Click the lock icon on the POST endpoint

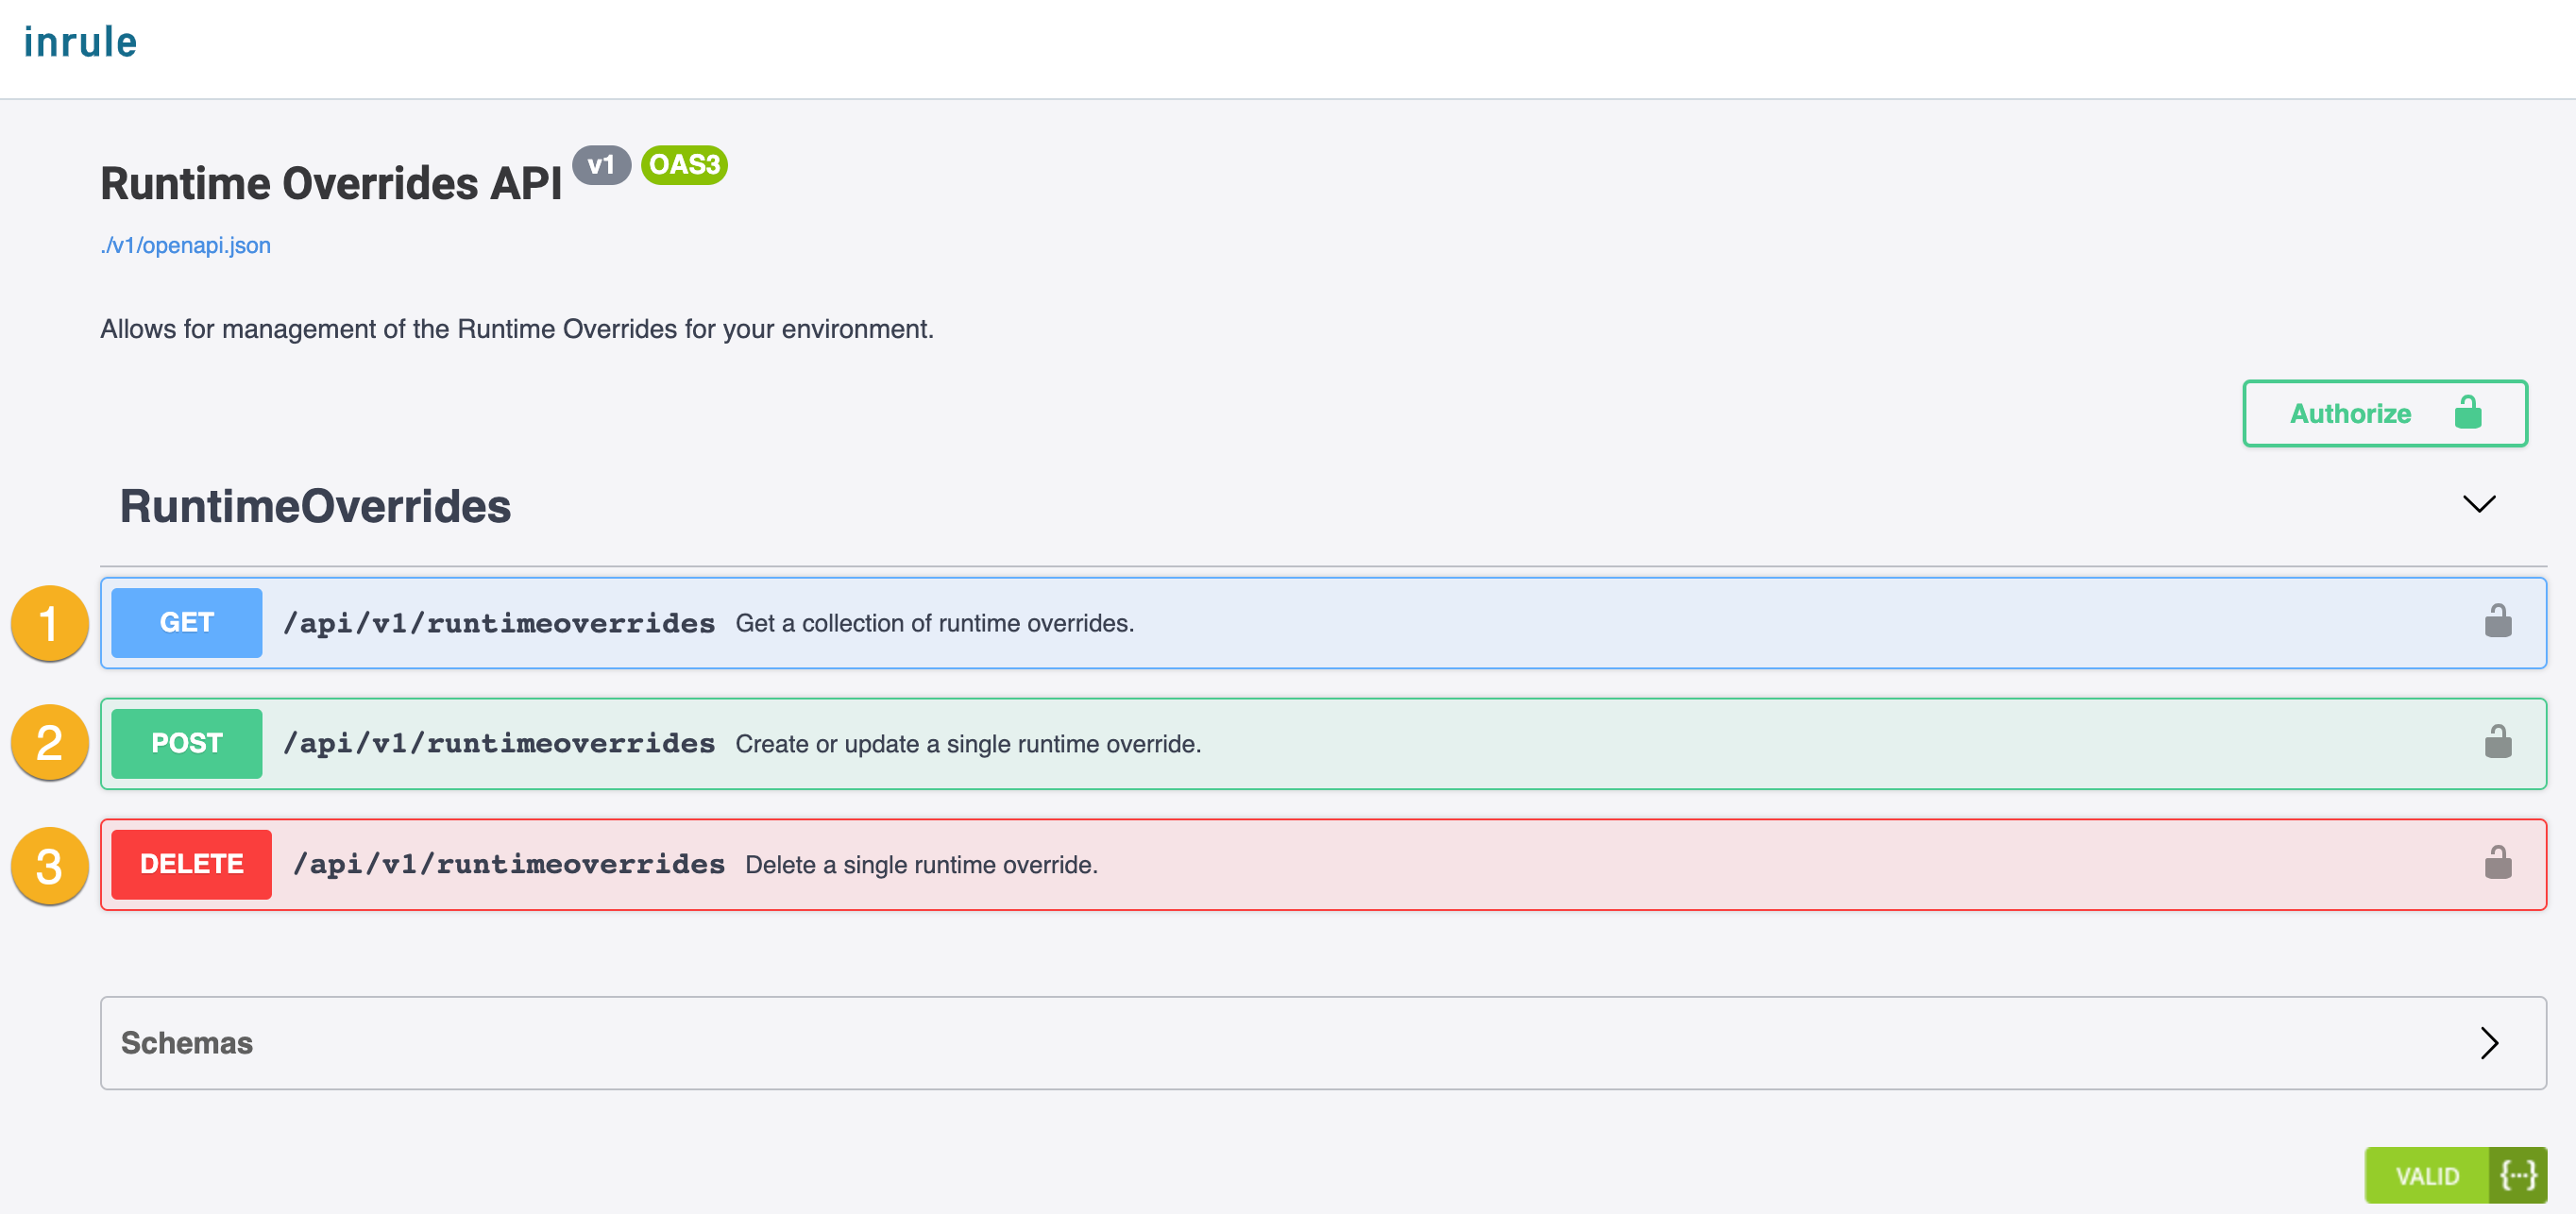click(x=2497, y=742)
